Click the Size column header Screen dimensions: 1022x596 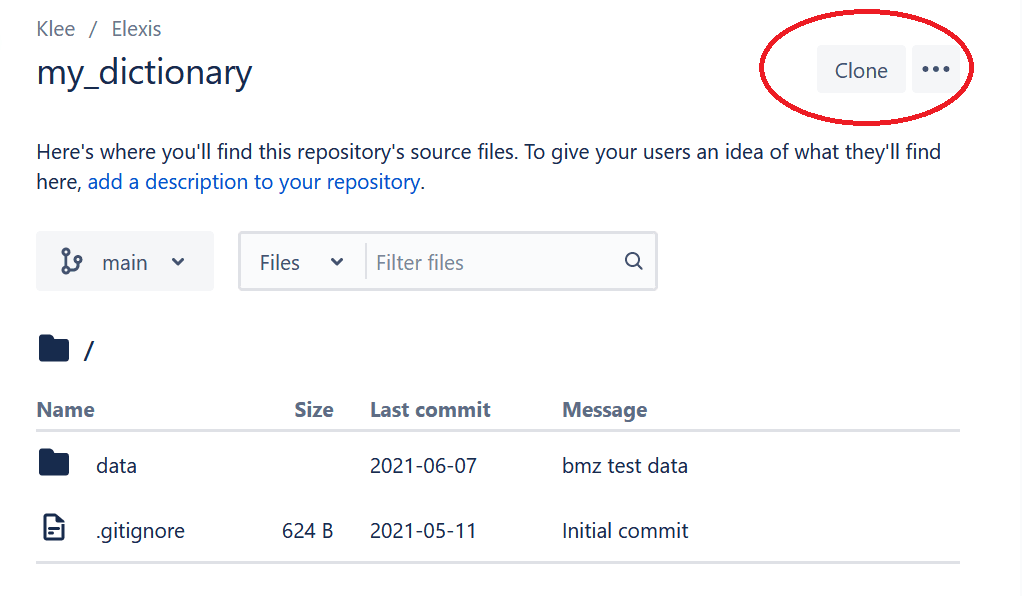pos(314,410)
